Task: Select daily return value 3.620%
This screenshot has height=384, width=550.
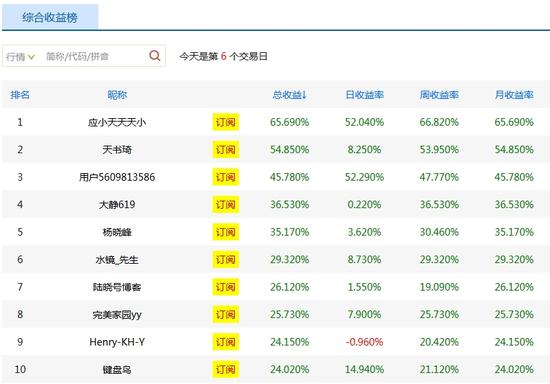Action: tap(364, 232)
